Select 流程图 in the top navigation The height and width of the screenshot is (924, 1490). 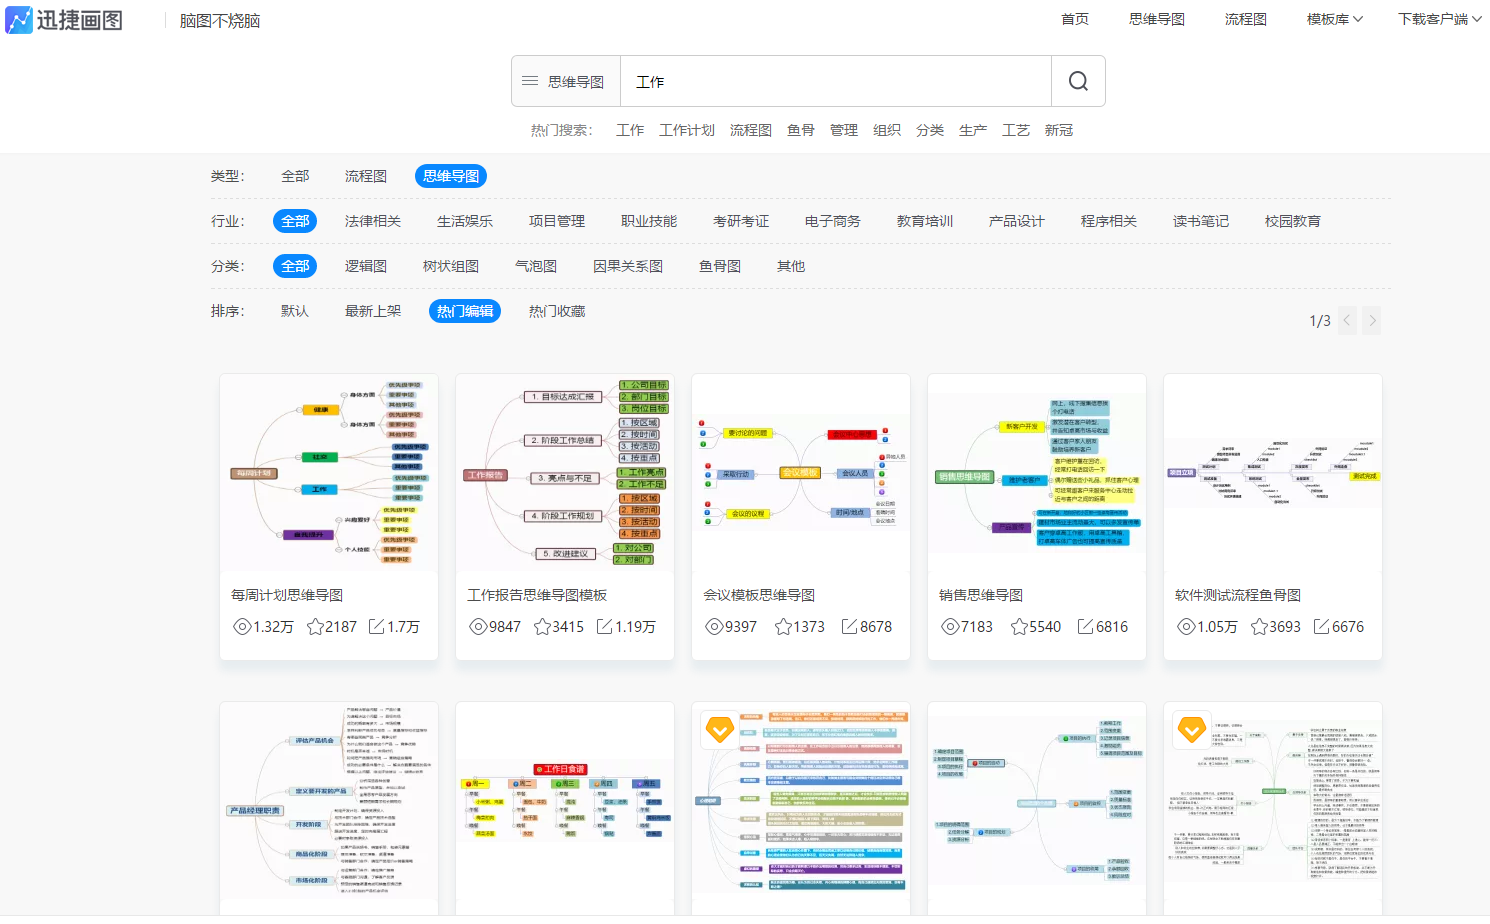[1246, 18]
